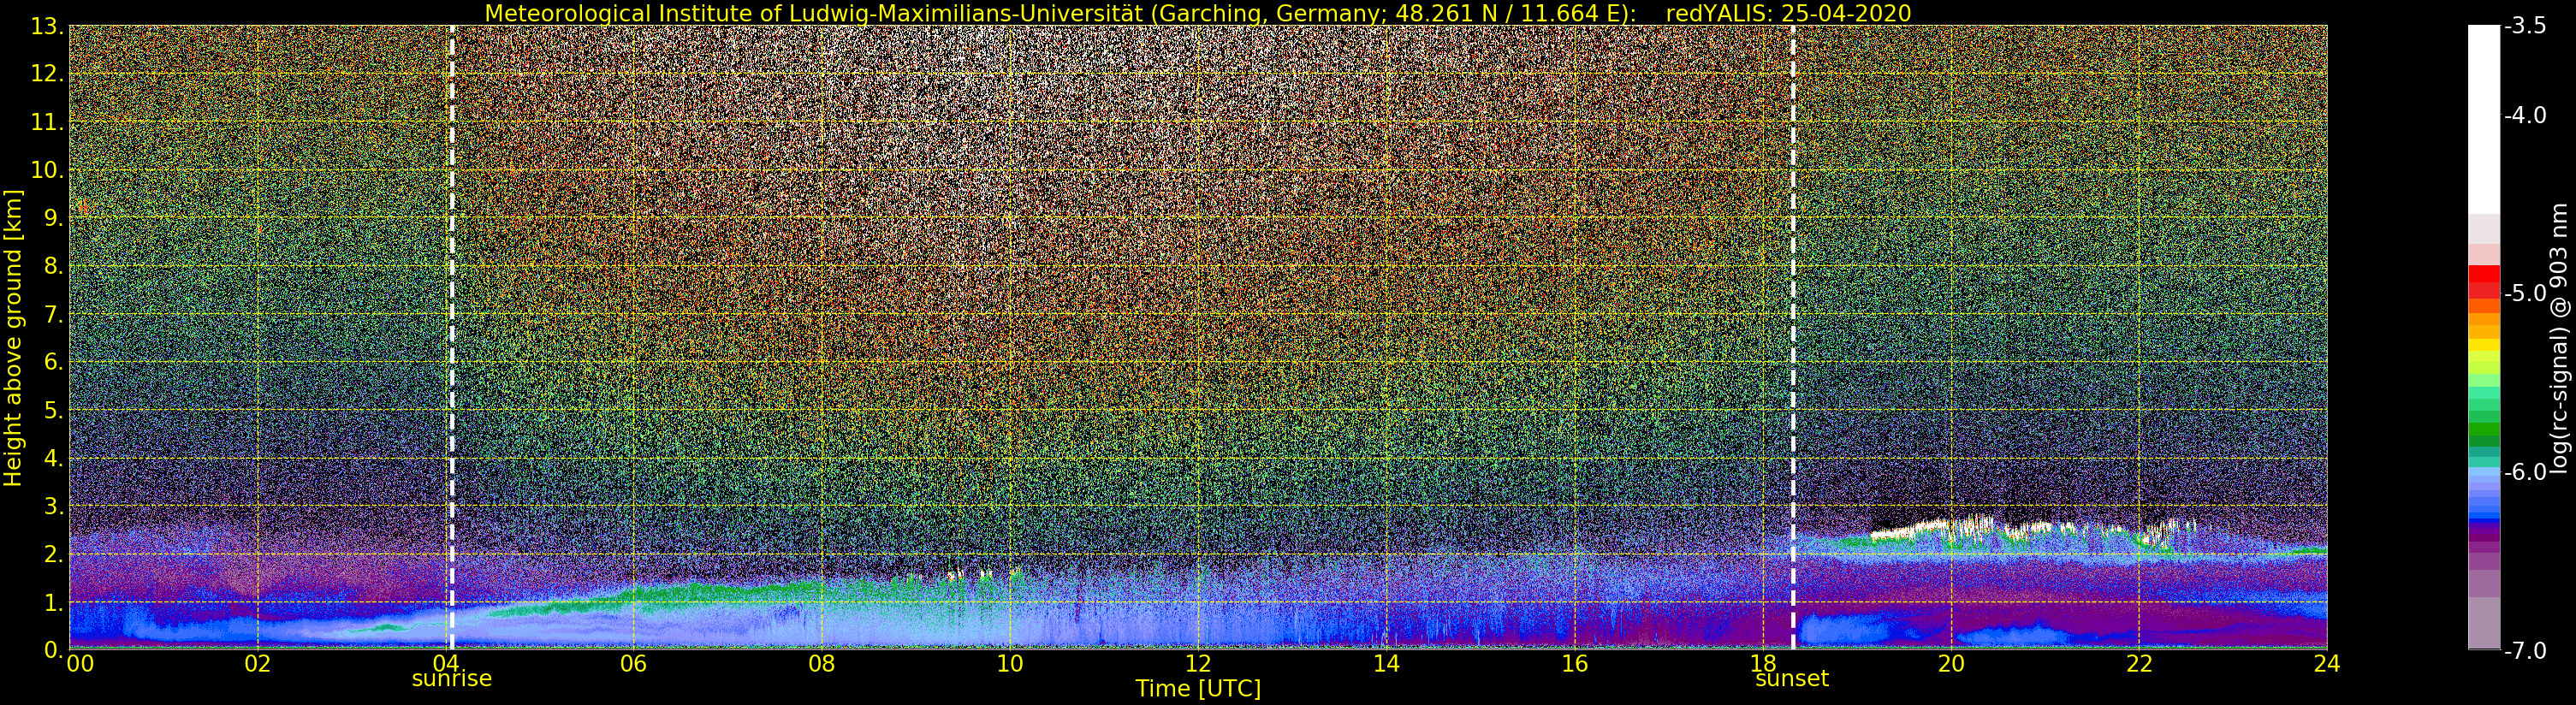Image resolution: width=2576 pixels, height=705 pixels.
Task: Click the '16' time tick label
Action: [x=1574, y=663]
